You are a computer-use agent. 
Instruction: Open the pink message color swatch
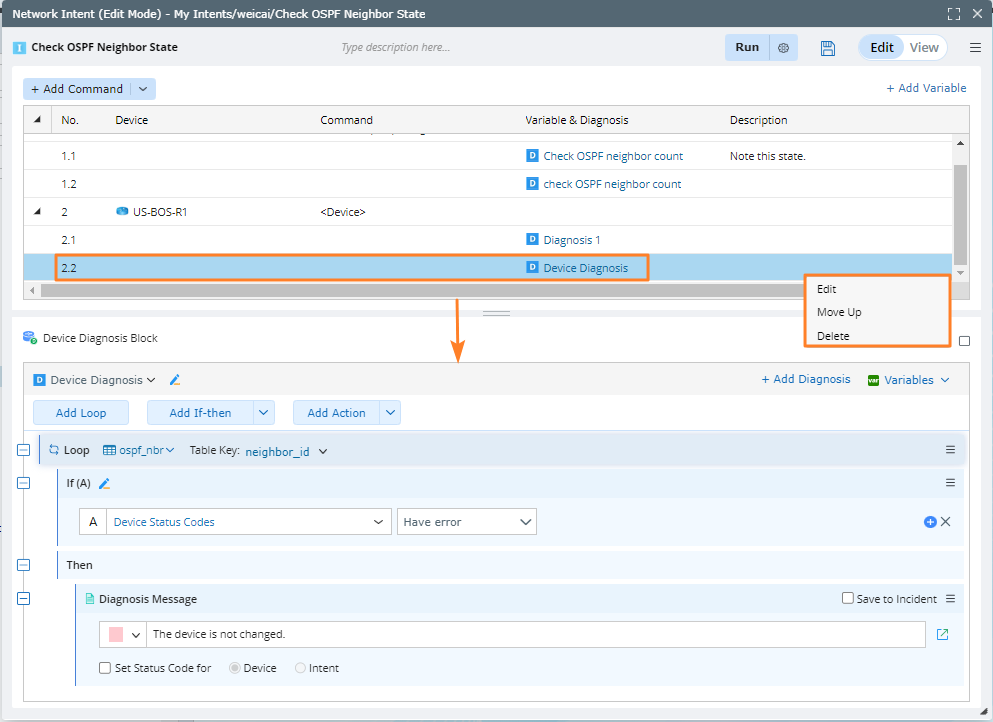(x=115, y=635)
